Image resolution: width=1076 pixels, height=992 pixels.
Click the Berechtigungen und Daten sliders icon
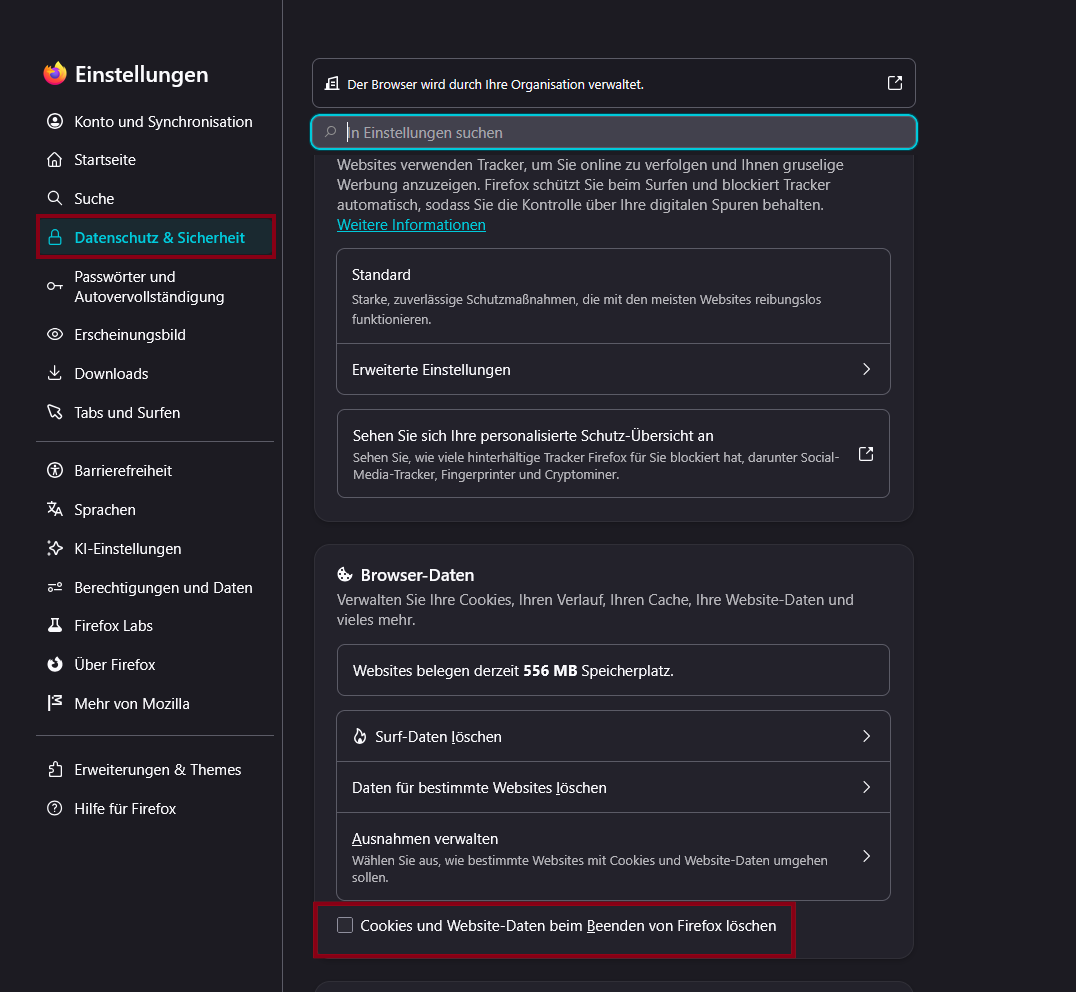pyautogui.click(x=55, y=587)
